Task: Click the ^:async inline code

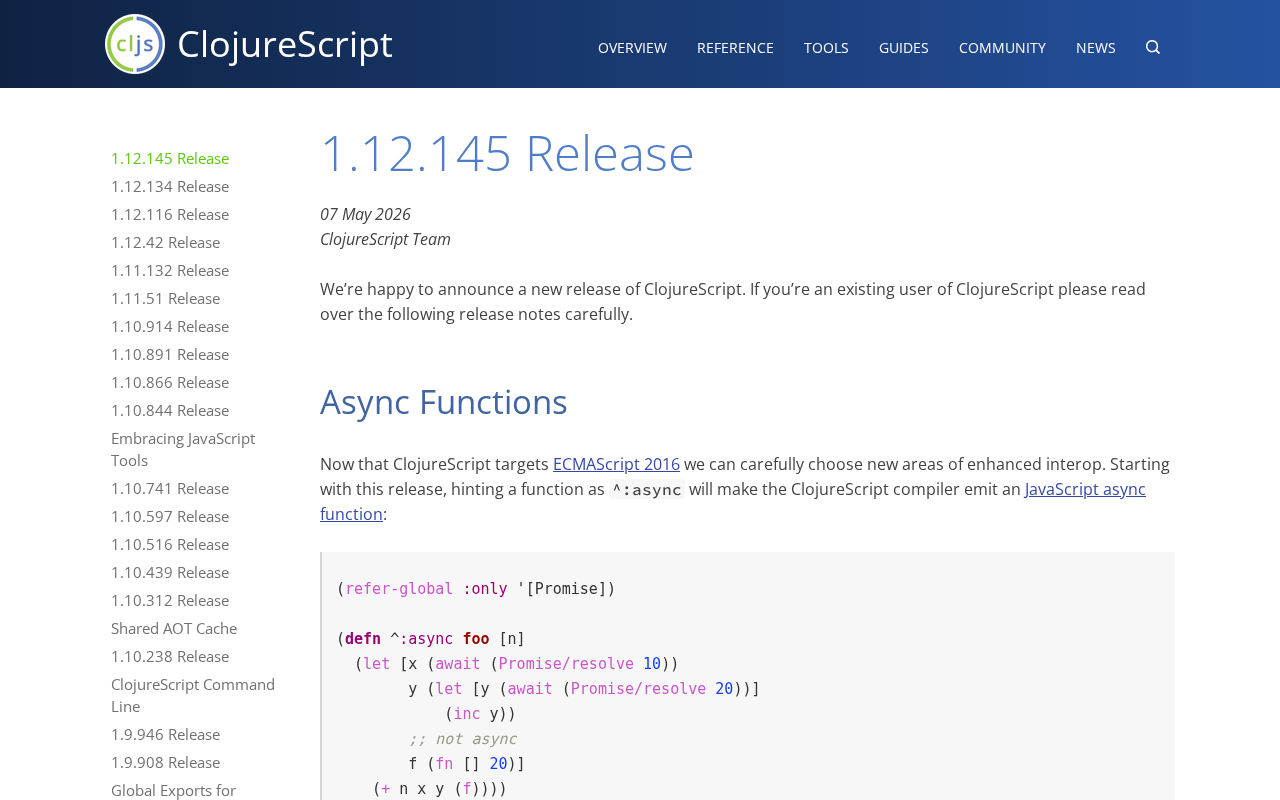Action: [647, 490]
